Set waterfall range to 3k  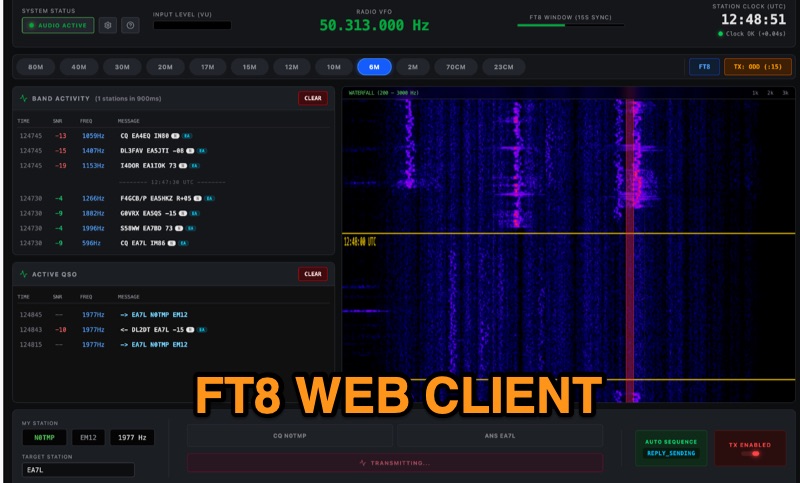[786, 93]
